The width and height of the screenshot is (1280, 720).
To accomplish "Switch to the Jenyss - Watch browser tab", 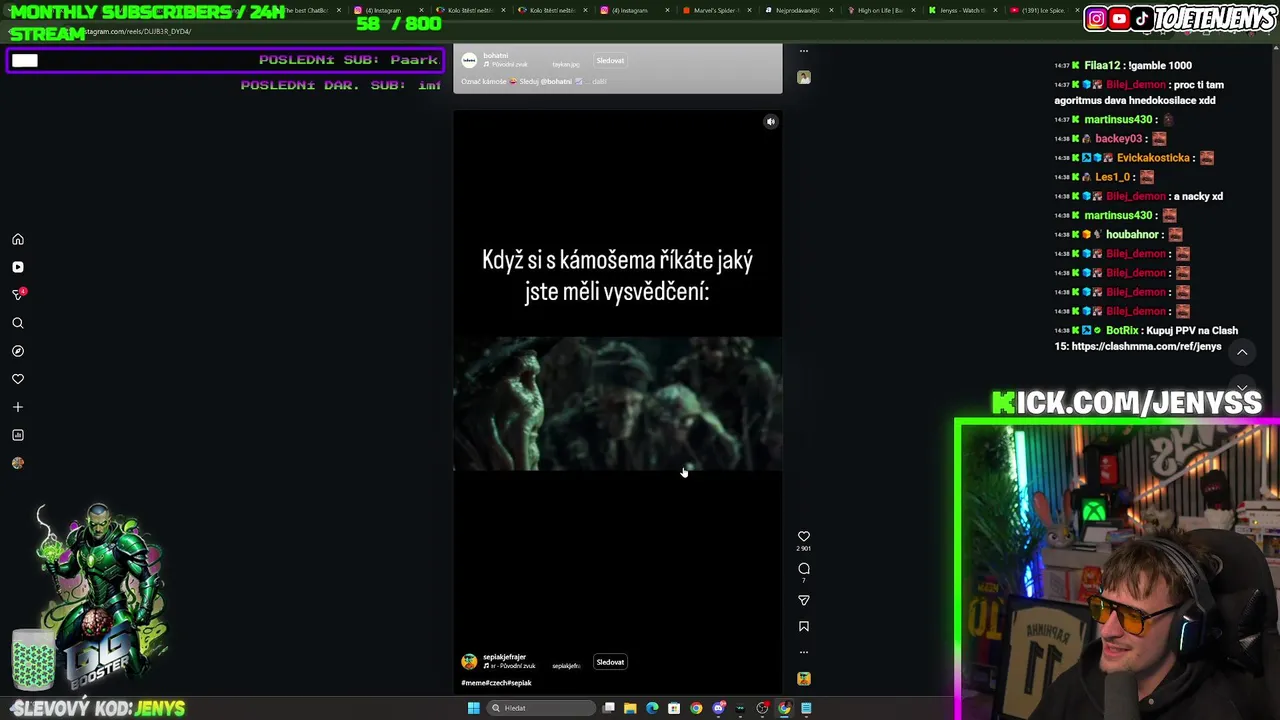I will pyautogui.click(x=962, y=10).
